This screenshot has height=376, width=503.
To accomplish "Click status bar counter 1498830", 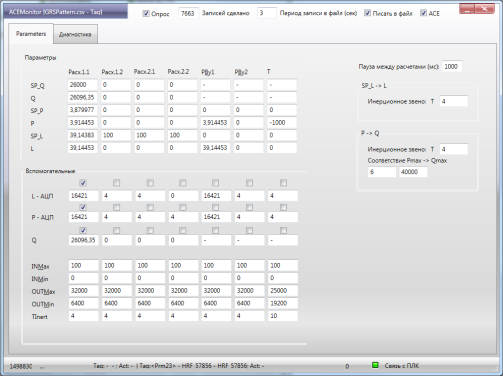I will [x=21, y=366].
